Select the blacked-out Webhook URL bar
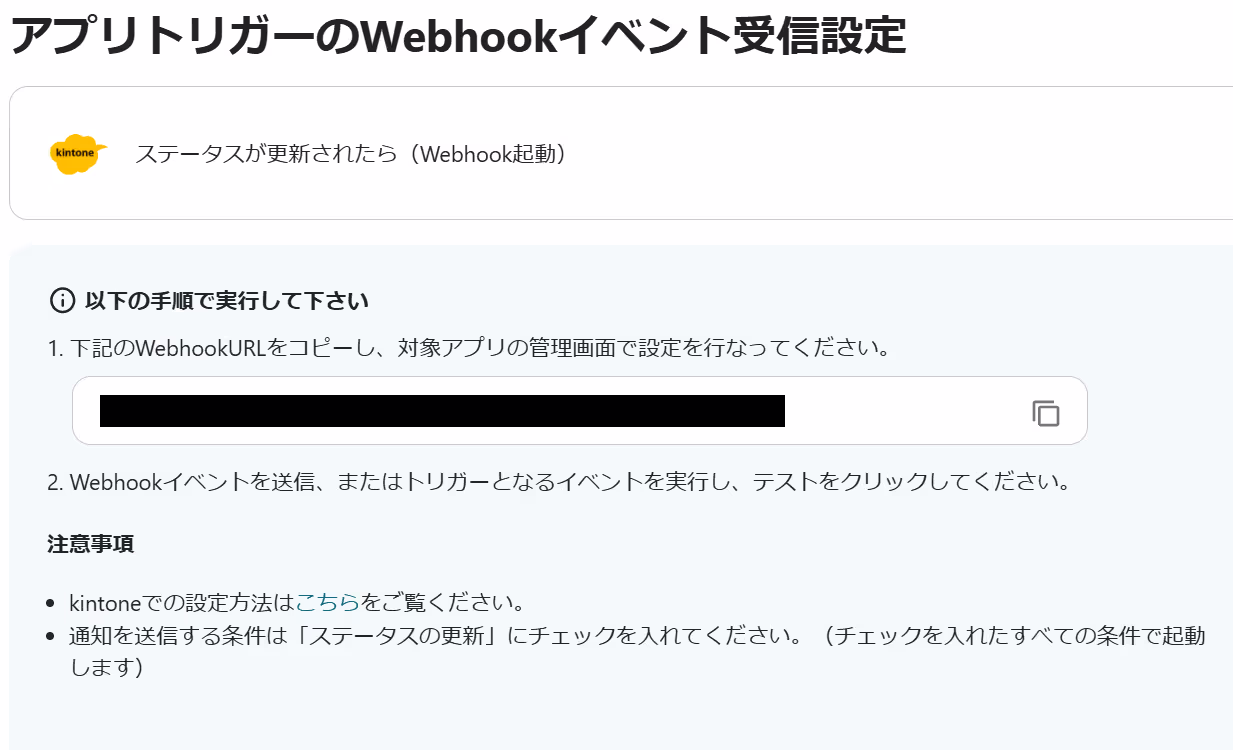Image resolution: width=1233 pixels, height=750 pixels. point(442,411)
